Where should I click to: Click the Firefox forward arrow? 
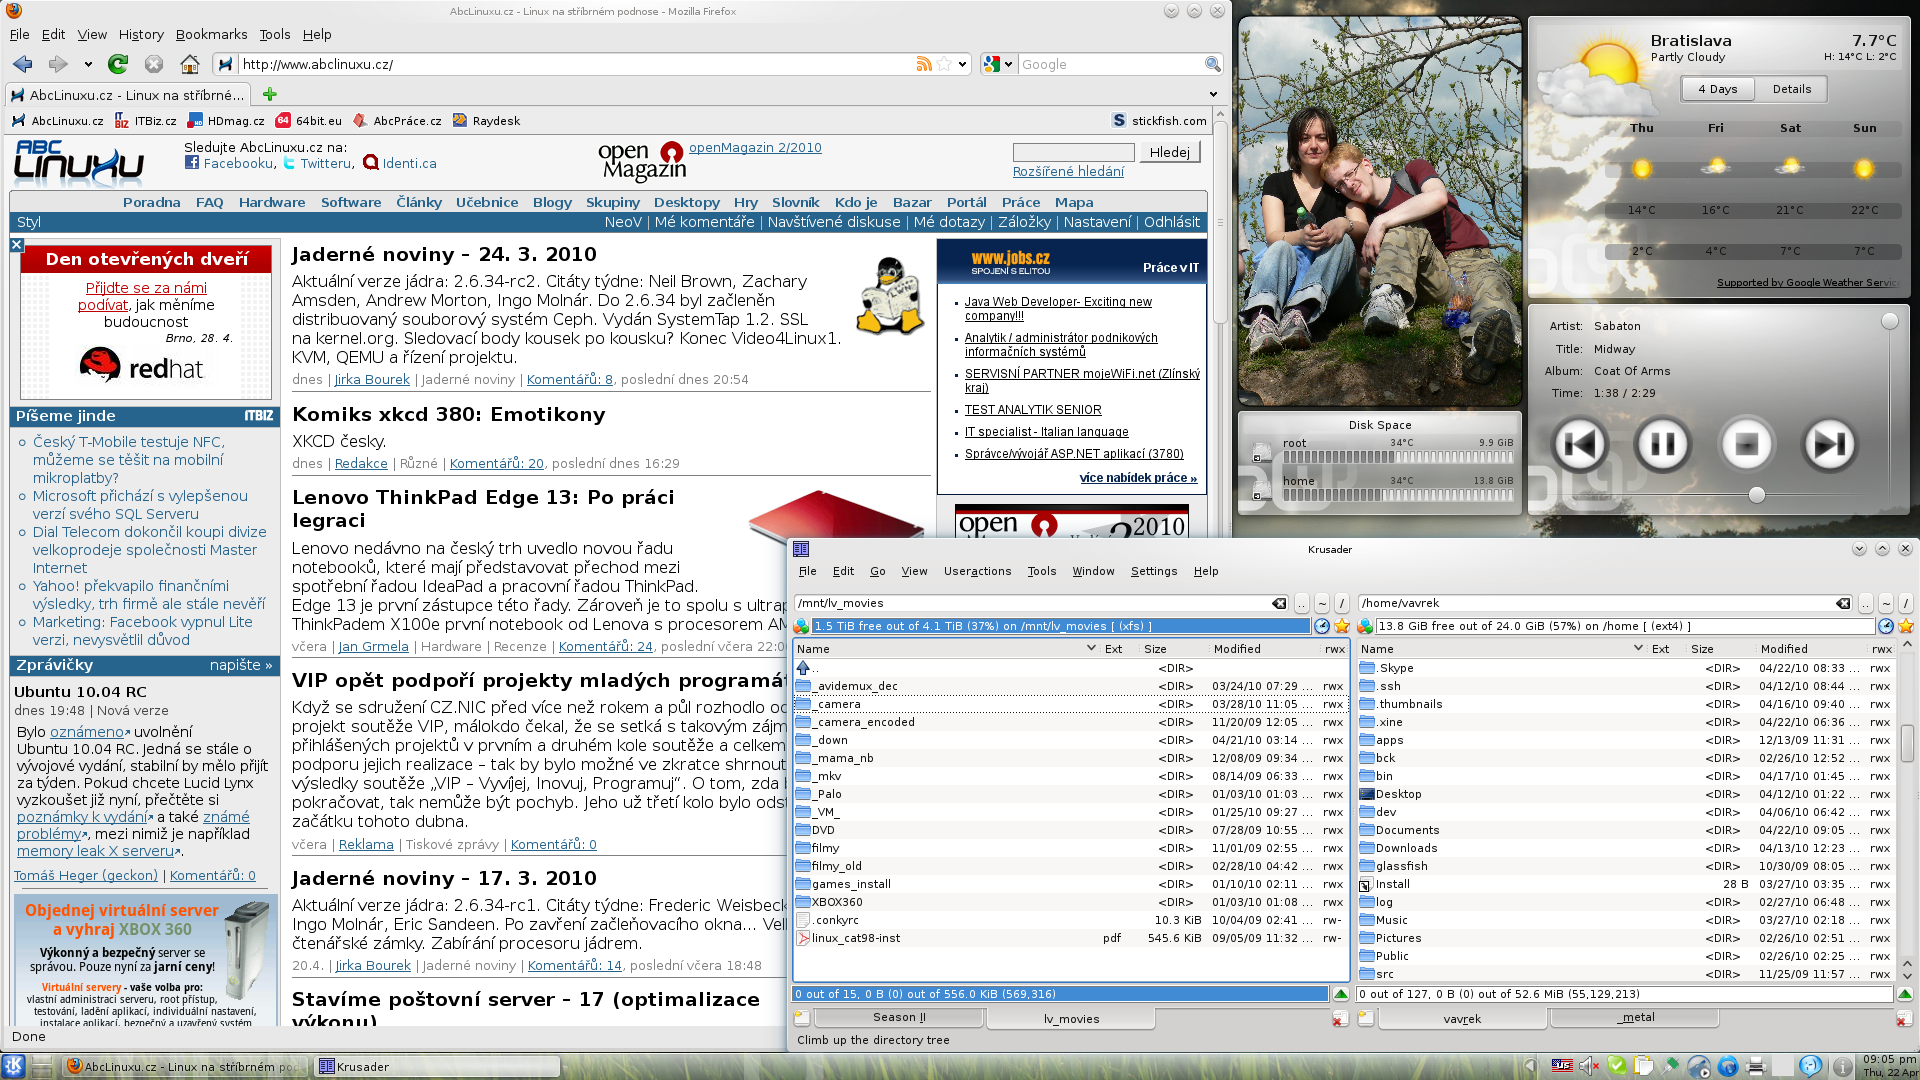(57, 64)
